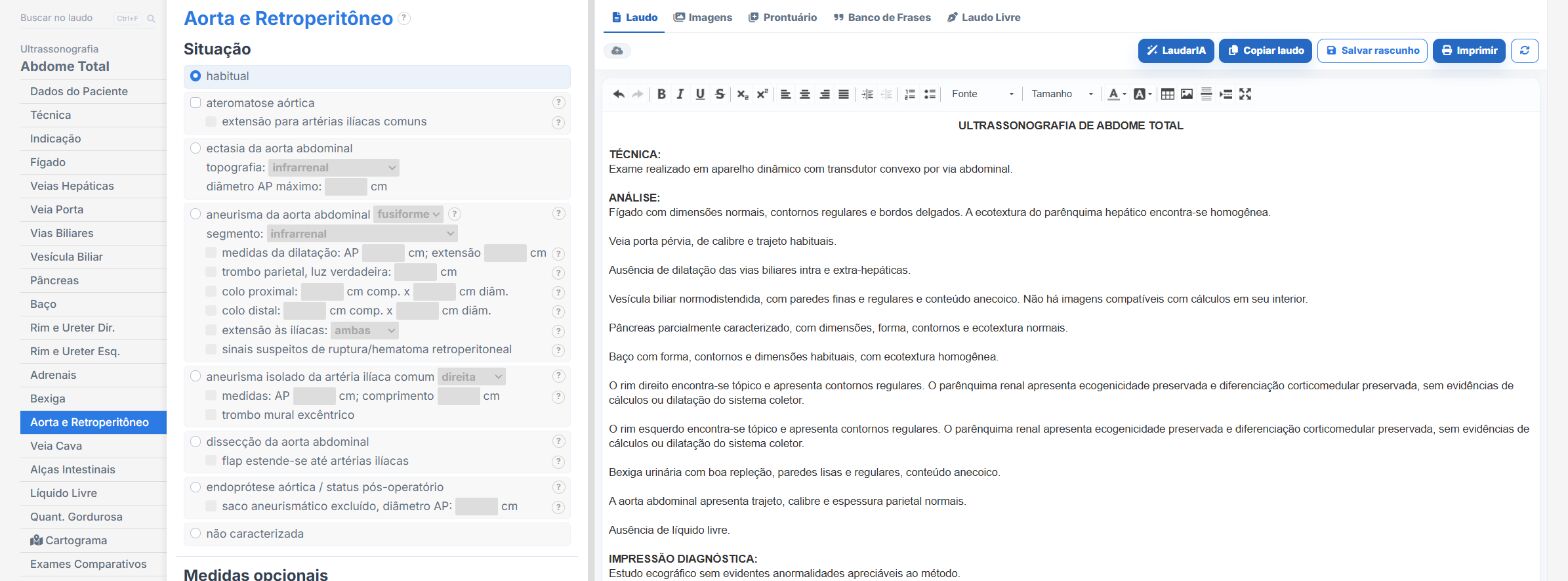The width and height of the screenshot is (1568, 581).
Task: Toggle strikethrough formatting
Action: pyautogui.click(x=720, y=94)
